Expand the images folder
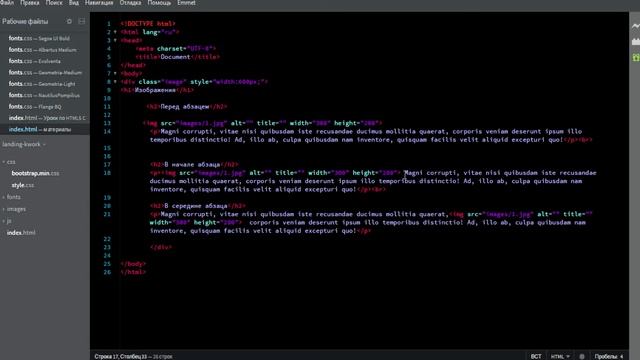 4,209
